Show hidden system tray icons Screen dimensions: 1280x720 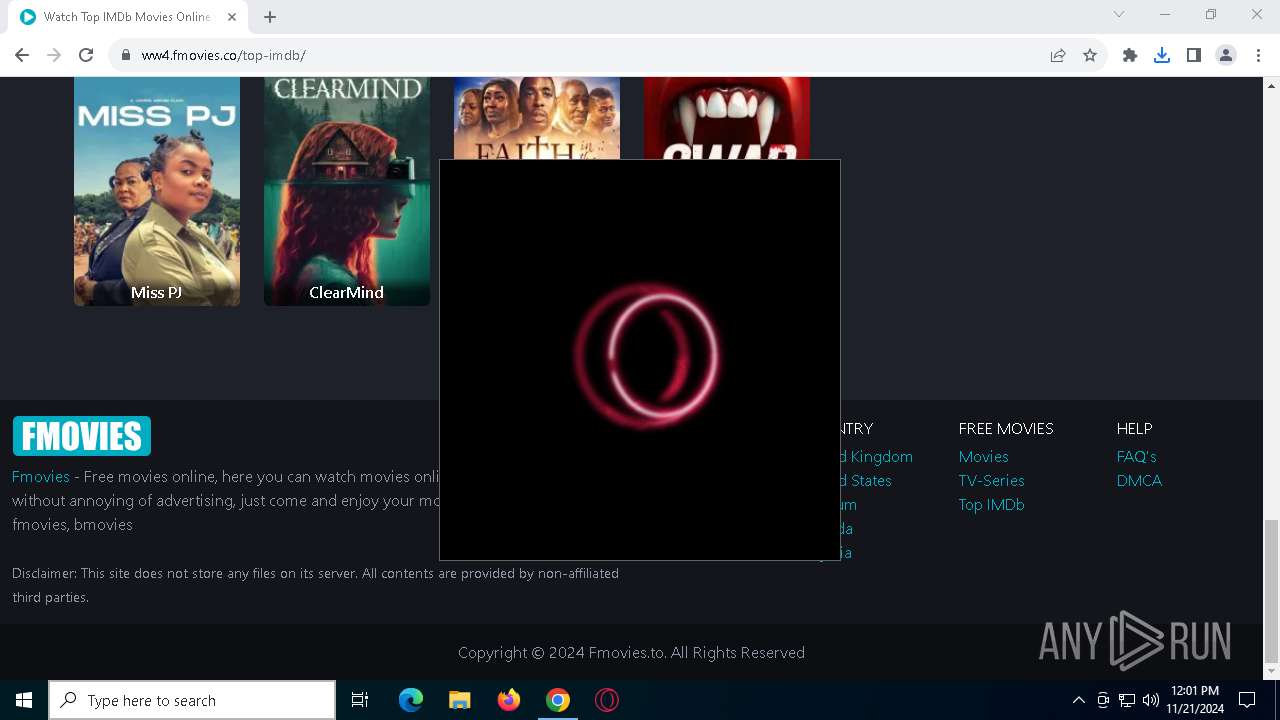(x=1078, y=700)
